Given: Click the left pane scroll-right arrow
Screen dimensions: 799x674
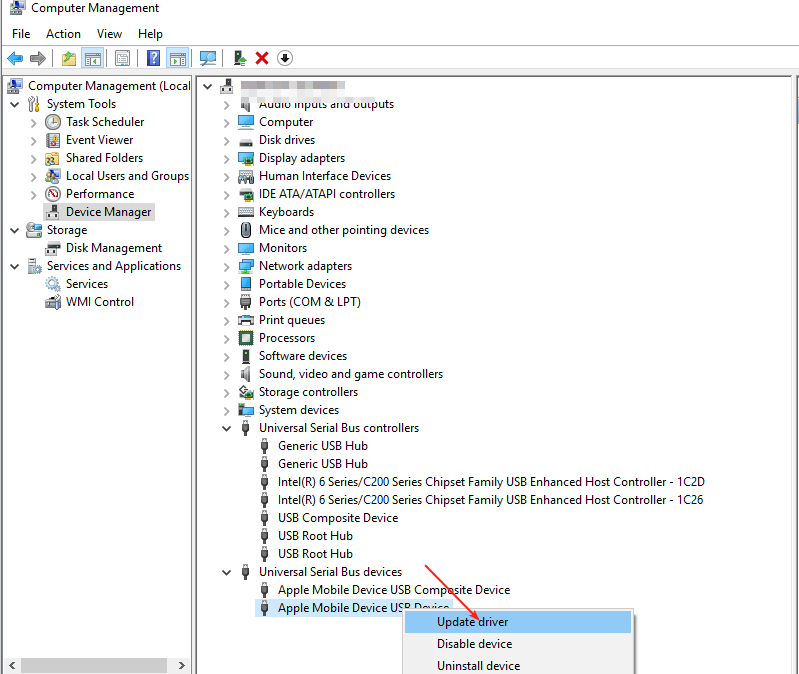Looking at the screenshot, I should [181, 665].
